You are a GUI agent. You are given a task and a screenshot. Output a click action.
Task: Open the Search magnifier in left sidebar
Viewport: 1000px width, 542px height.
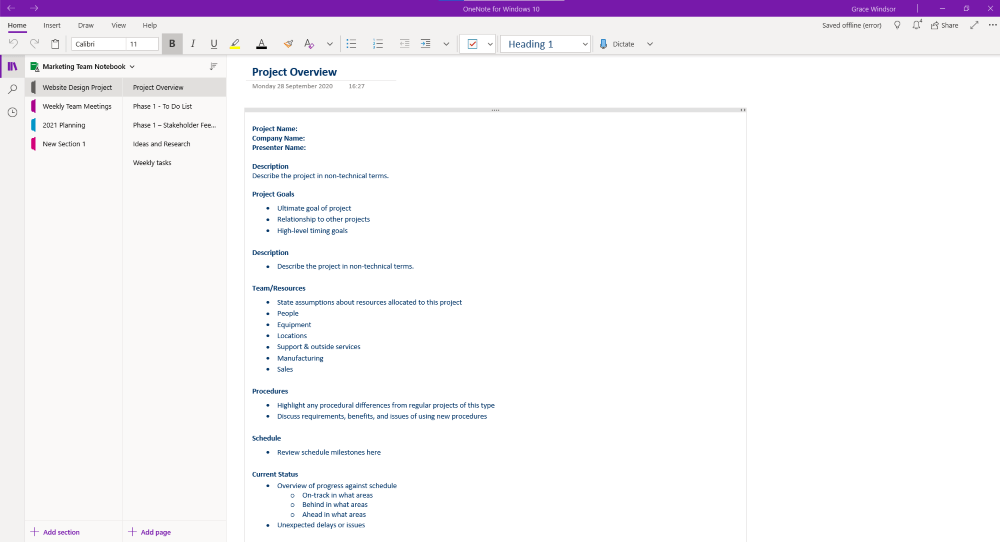(x=12, y=89)
